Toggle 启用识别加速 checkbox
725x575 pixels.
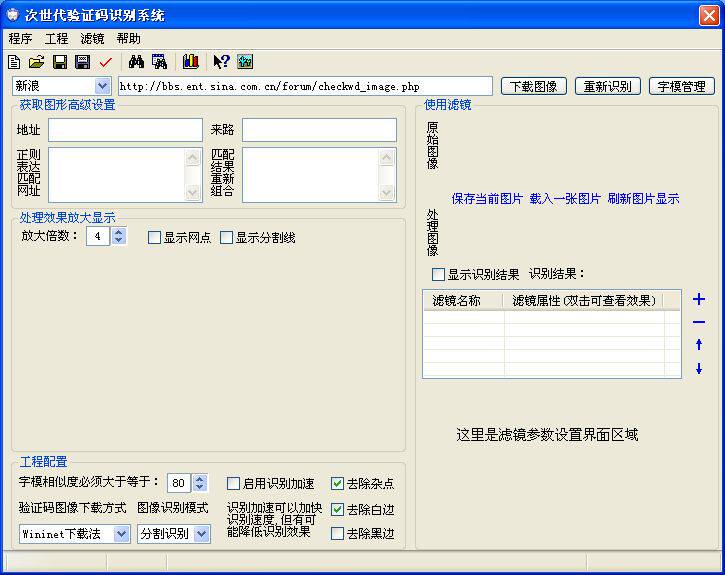(233, 483)
